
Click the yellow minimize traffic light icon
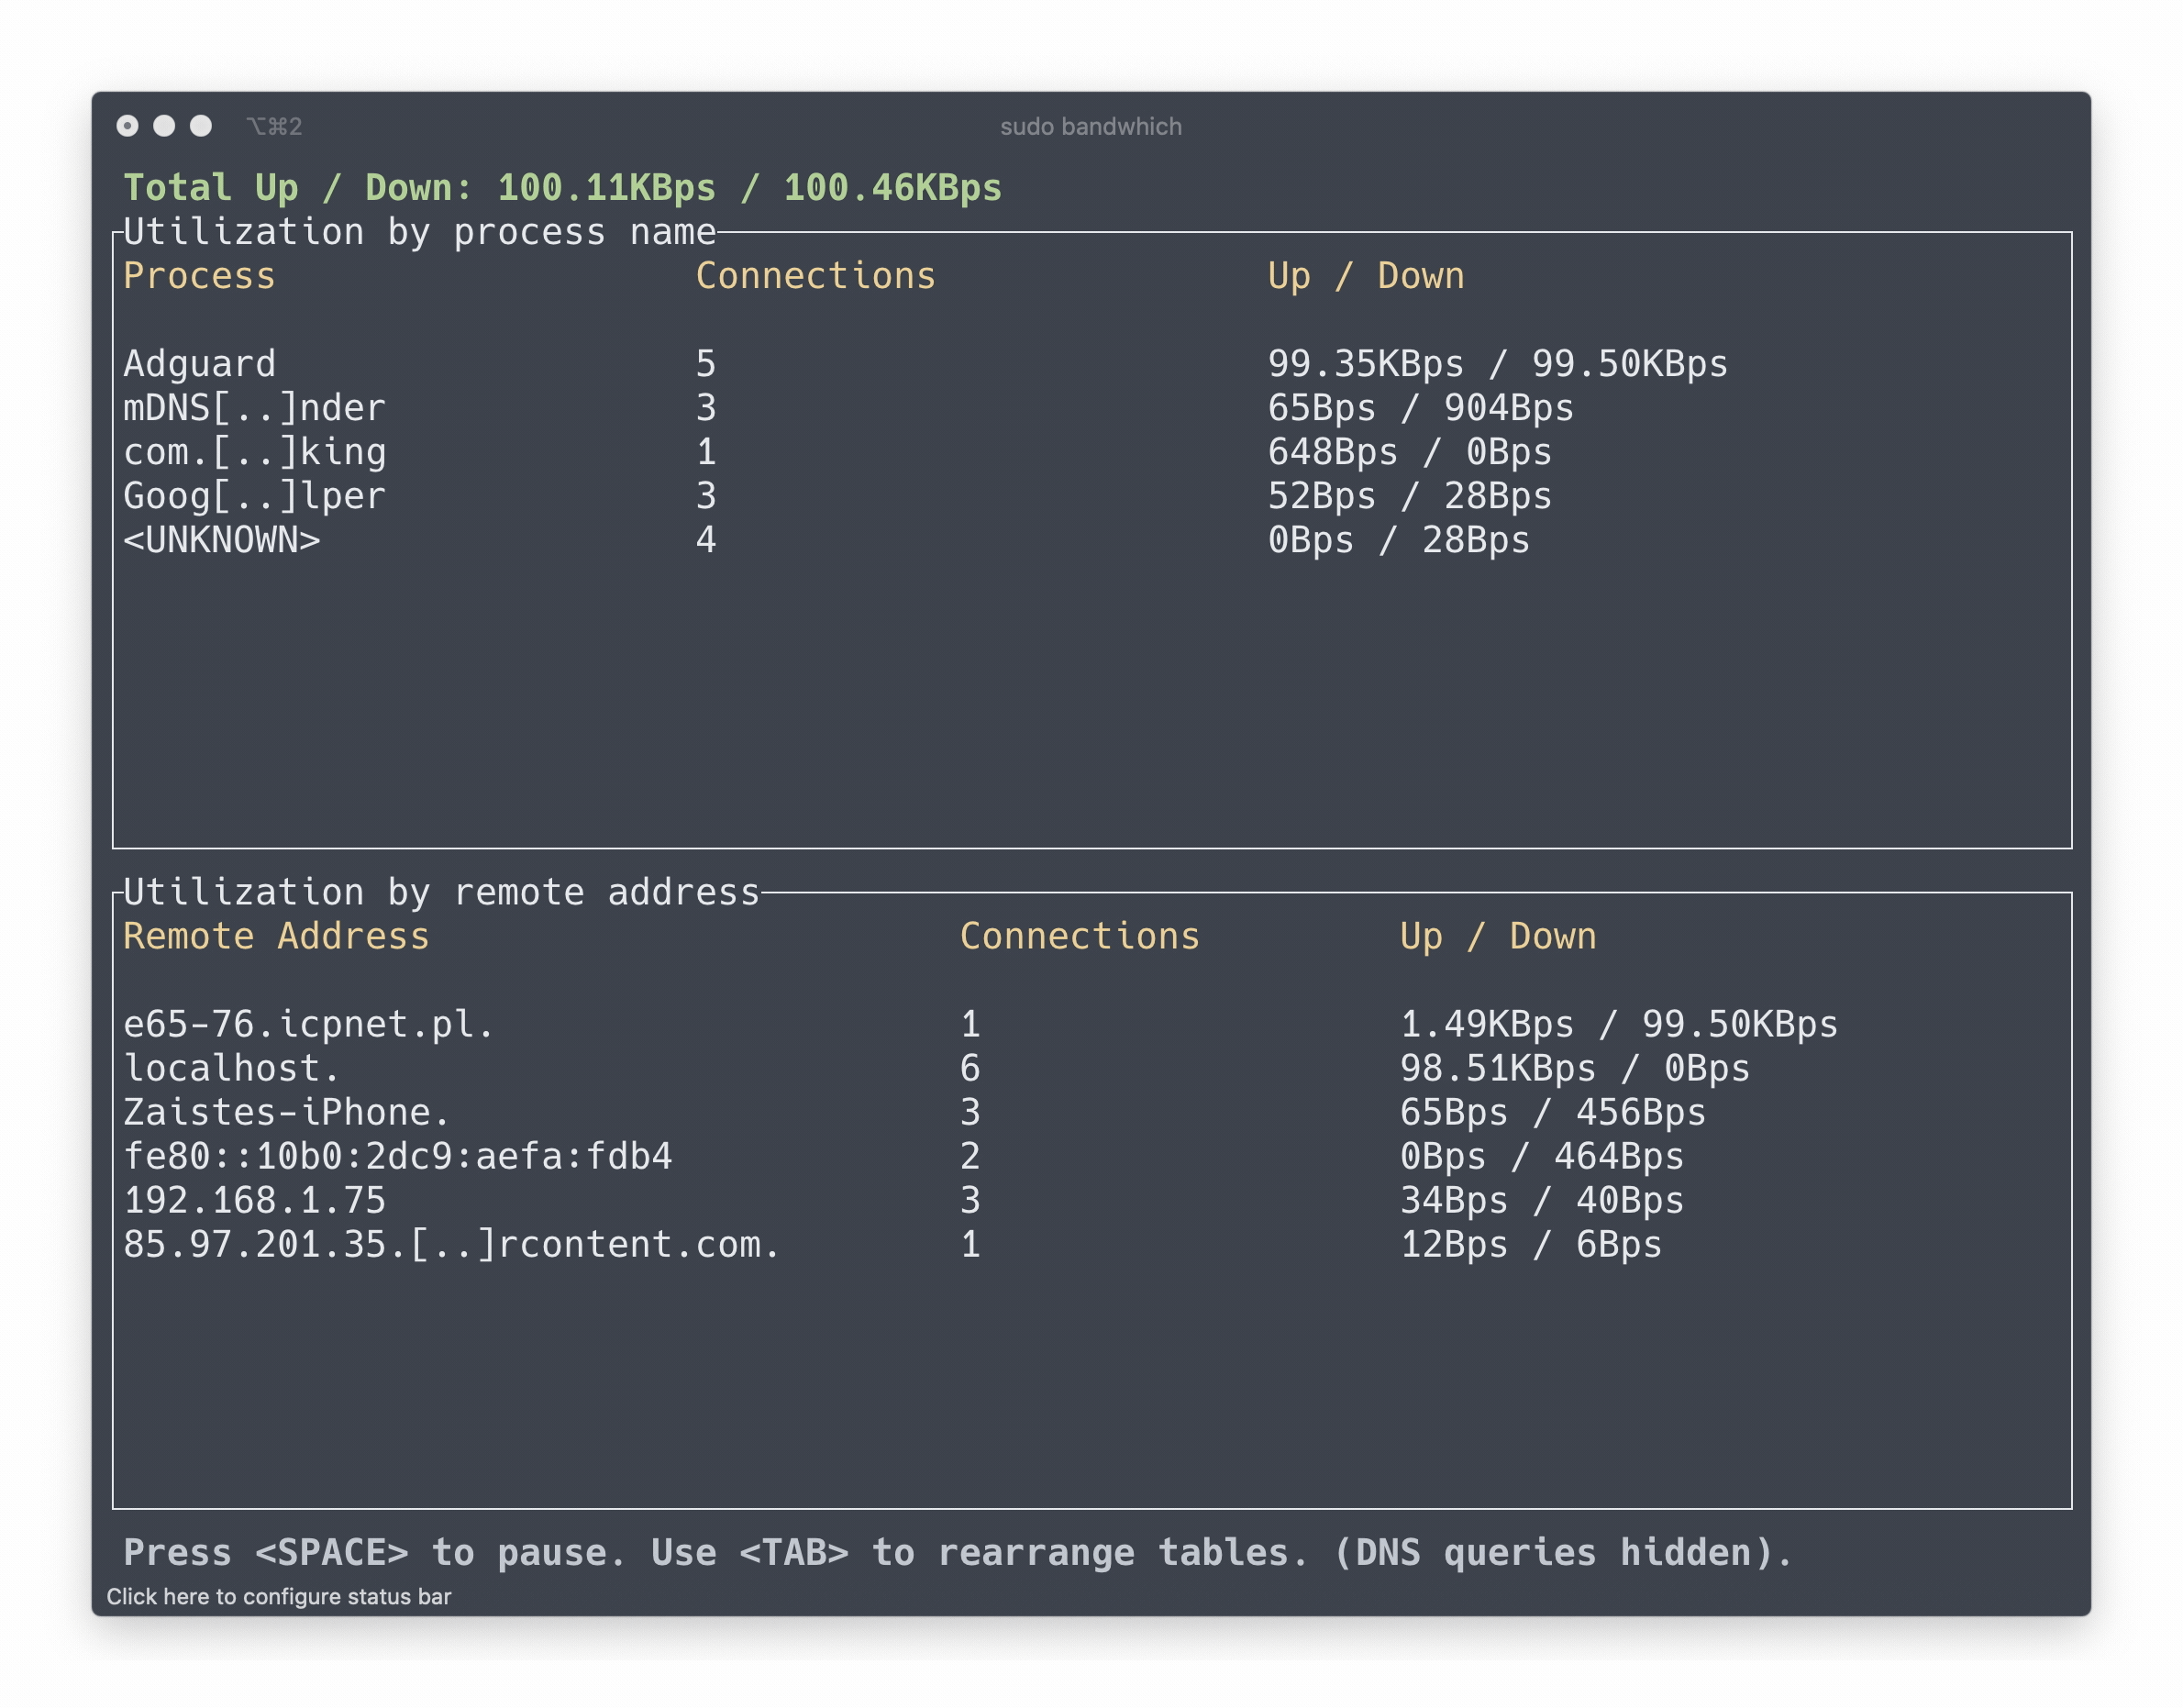tap(163, 126)
